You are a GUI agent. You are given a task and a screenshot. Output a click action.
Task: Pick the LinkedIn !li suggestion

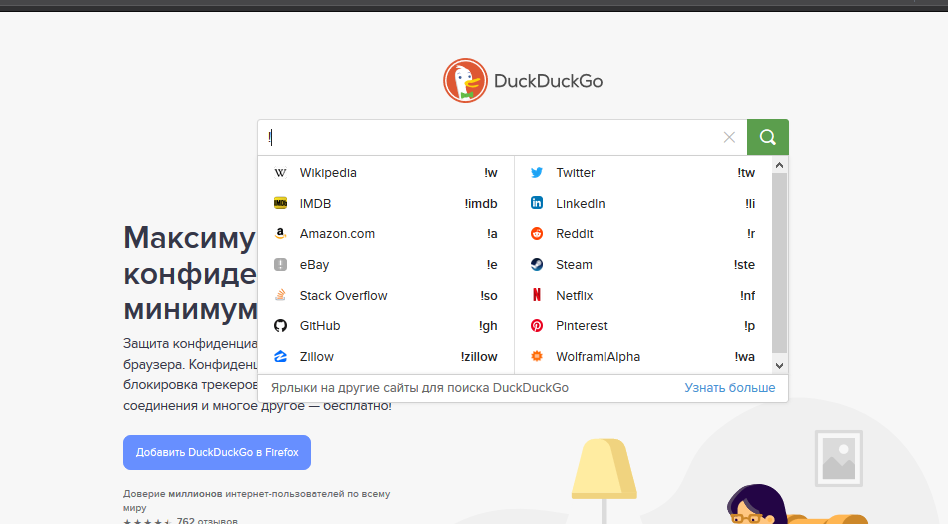pyautogui.click(x=642, y=204)
